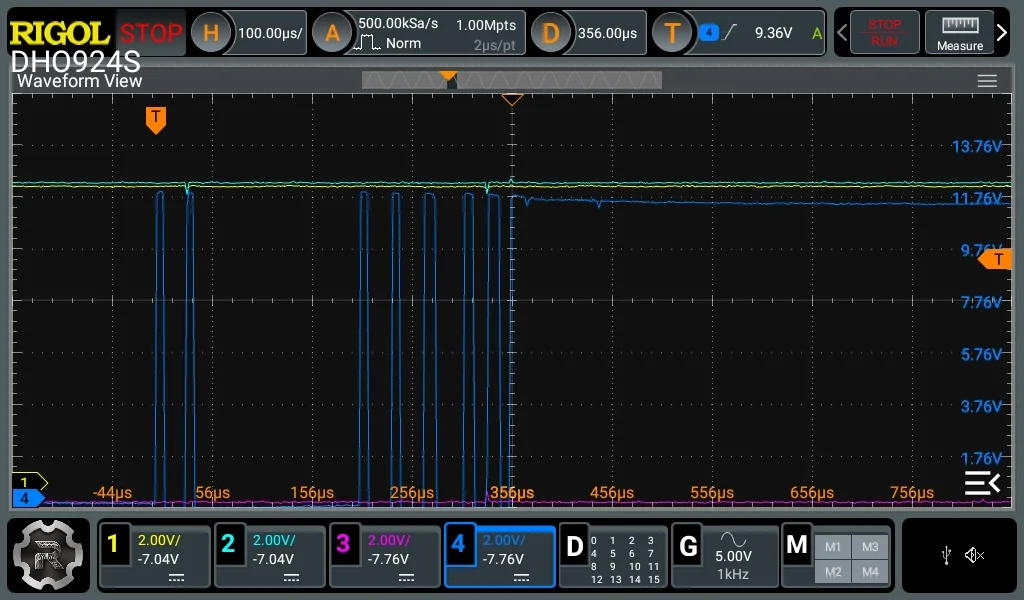Click the acquisition mode Norm label
Image resolution: width=1024 pixels, height=600 pixels.
coord(403,43)
